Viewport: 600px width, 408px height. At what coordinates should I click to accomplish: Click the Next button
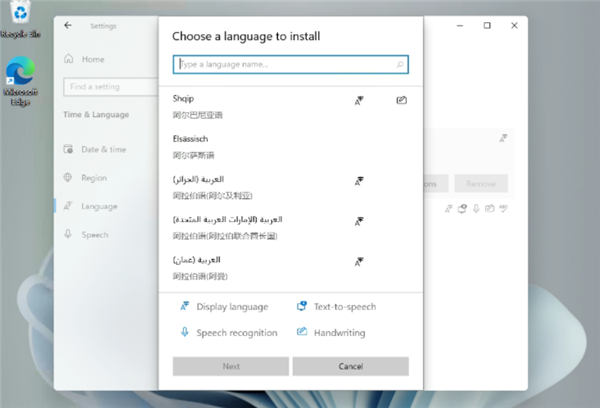(x=231, y=366)
